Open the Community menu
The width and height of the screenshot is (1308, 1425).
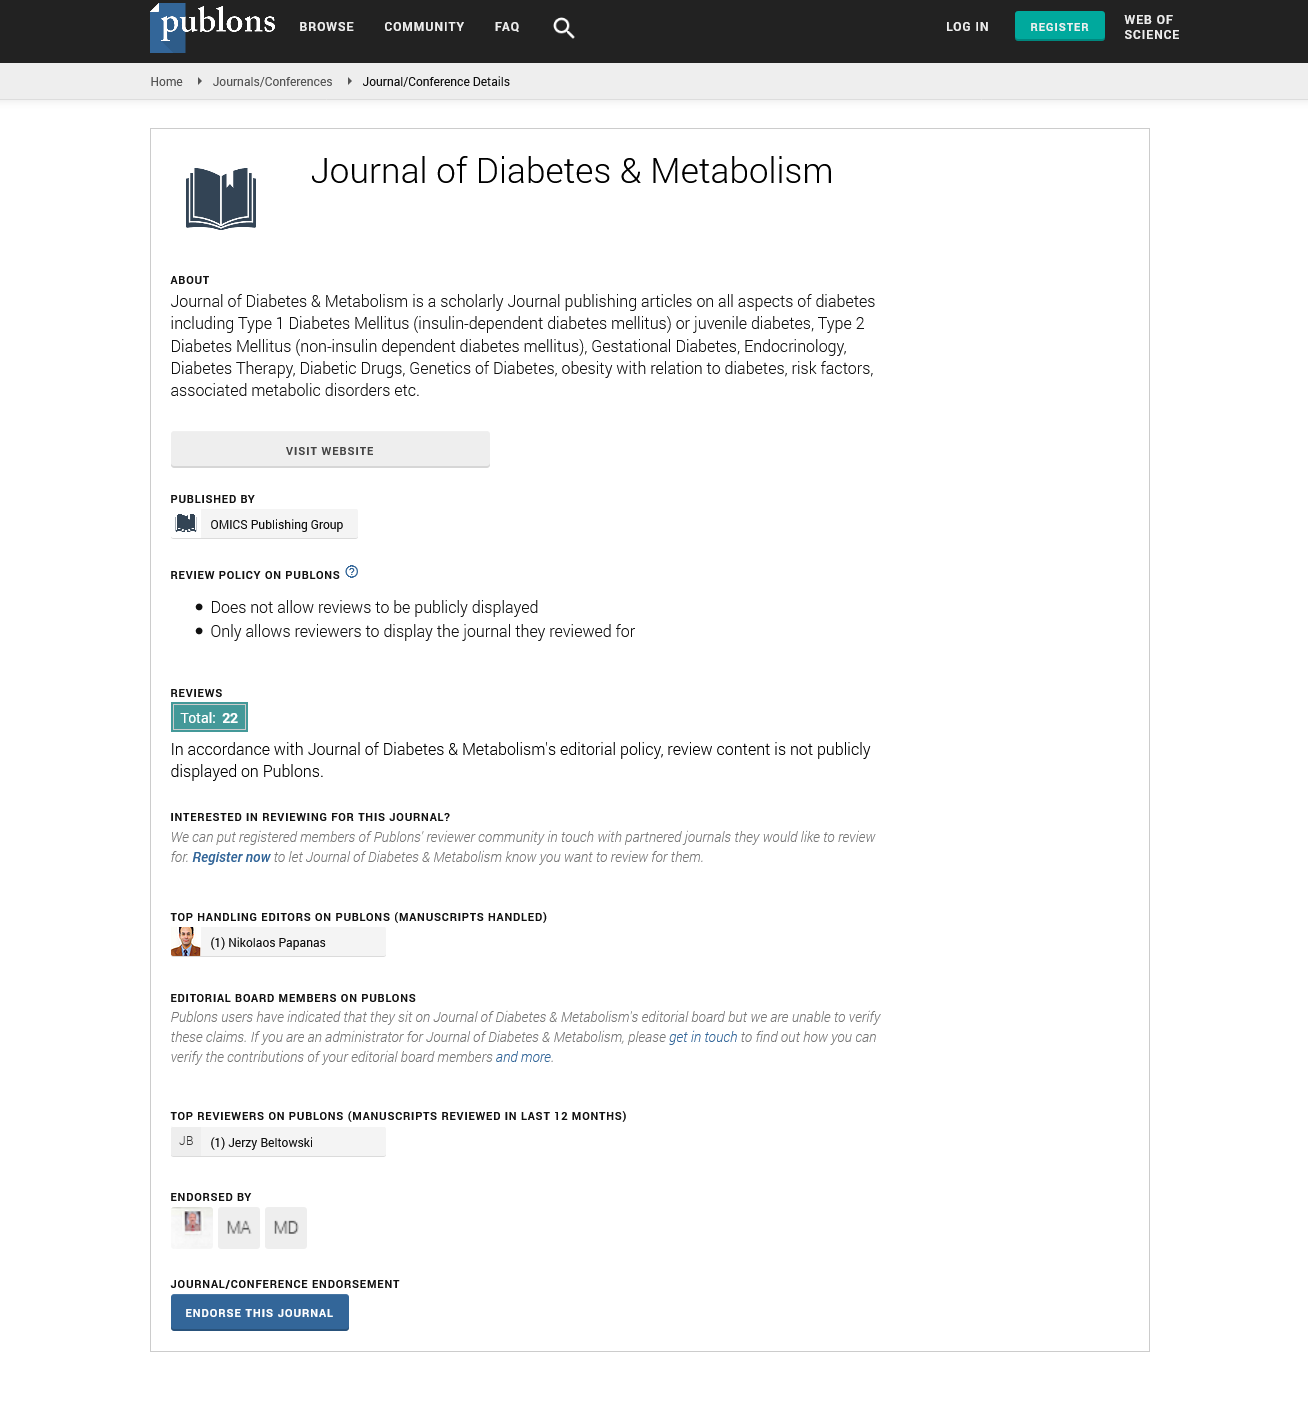point(424,27)
